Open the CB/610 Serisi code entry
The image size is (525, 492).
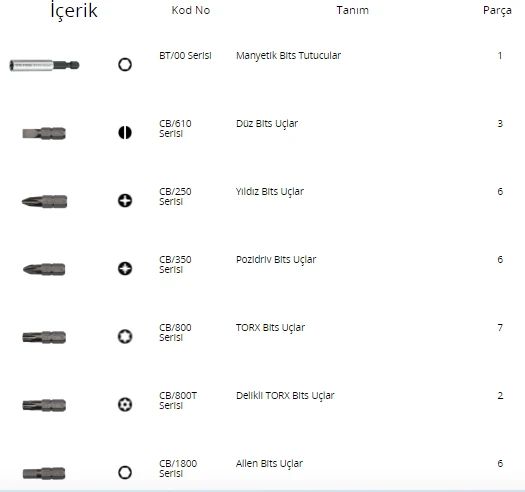[175, 128]
